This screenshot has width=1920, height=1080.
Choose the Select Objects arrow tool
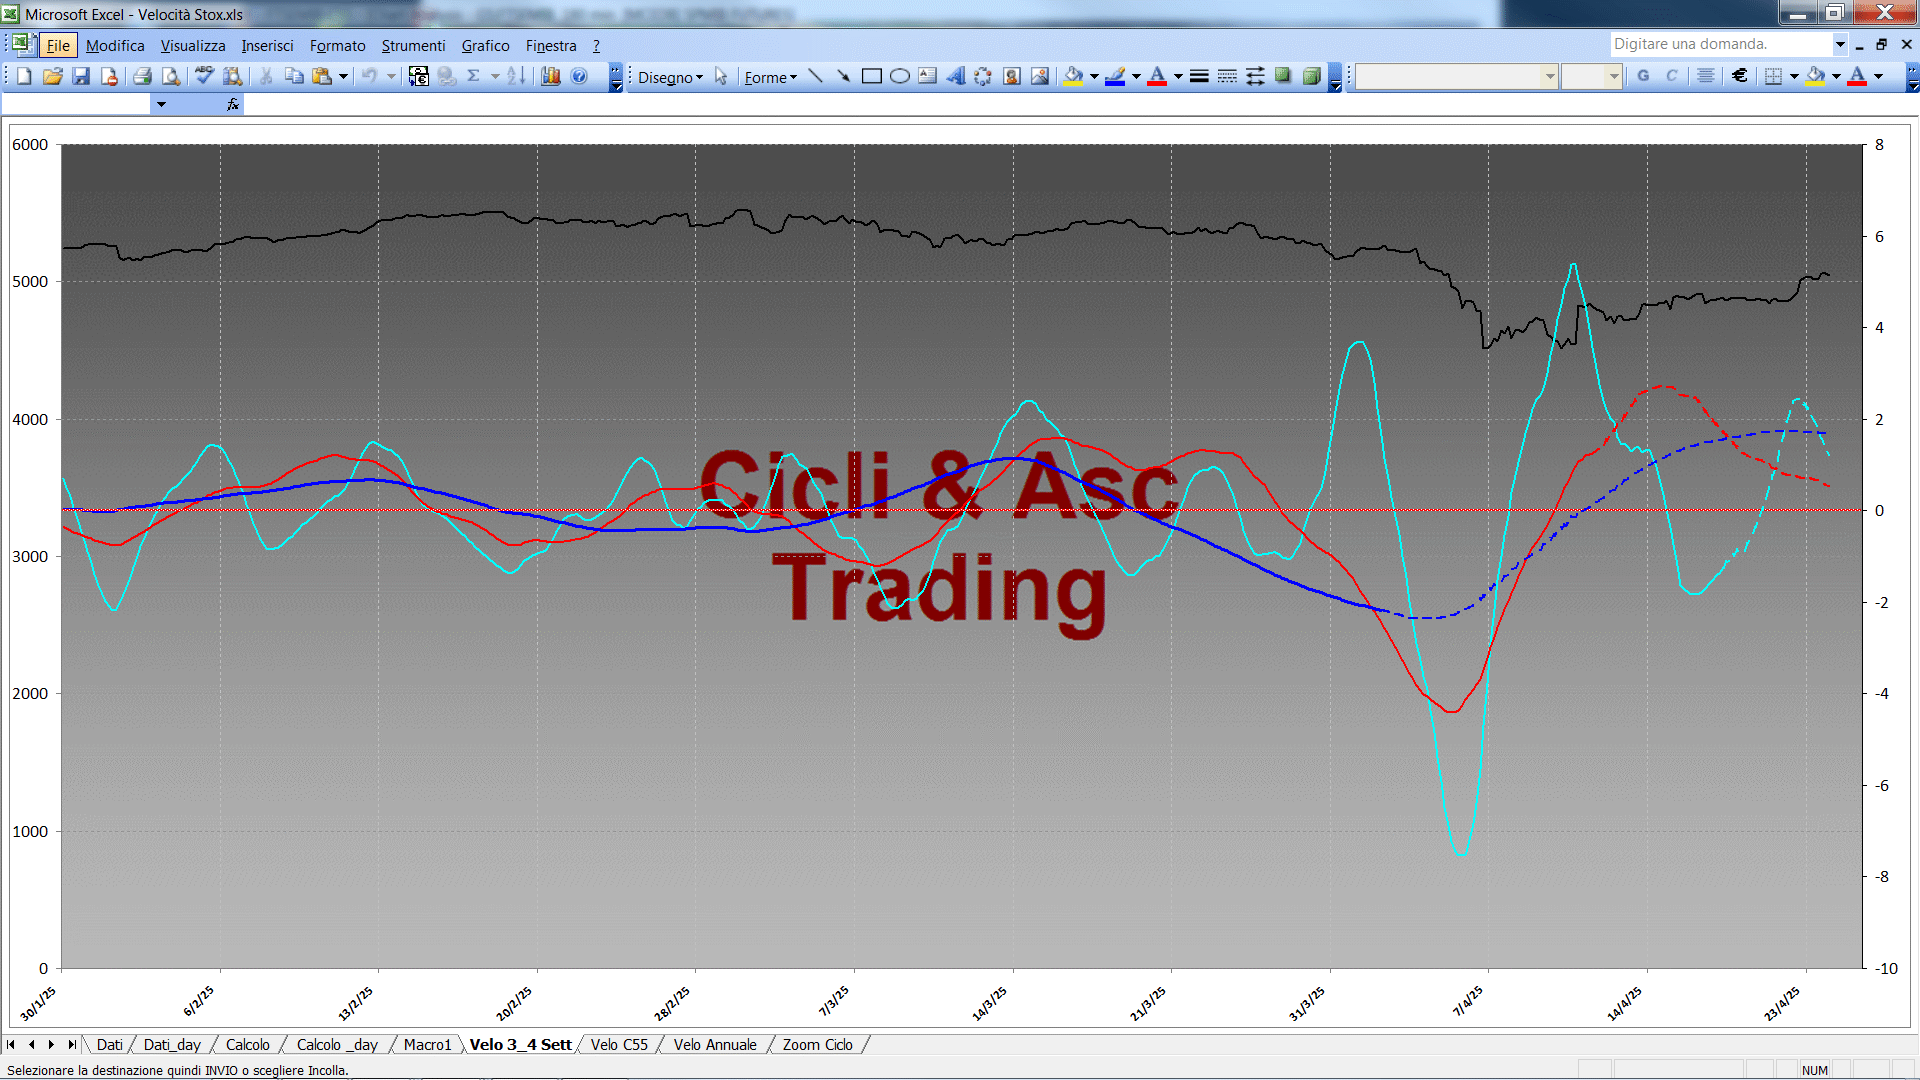[721, 77]
